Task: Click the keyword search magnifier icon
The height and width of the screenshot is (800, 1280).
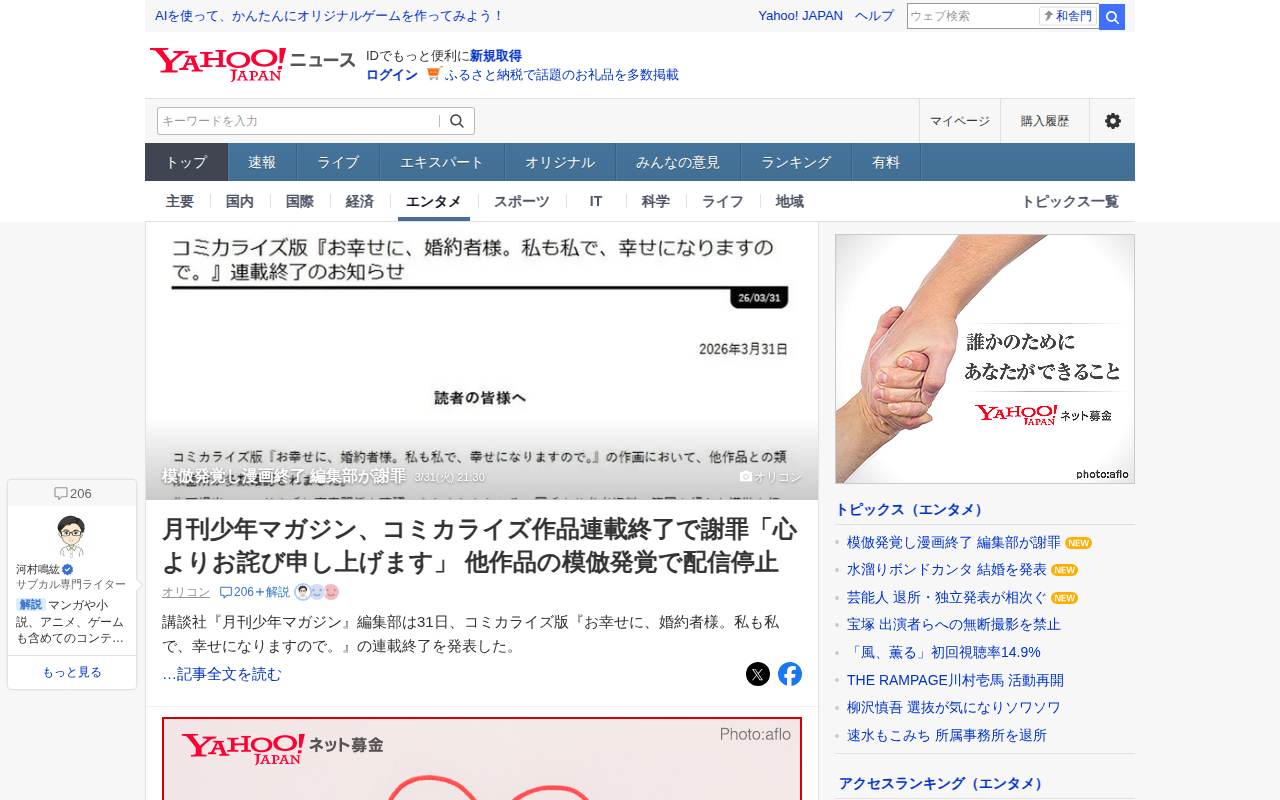Action: click(457, 121)
